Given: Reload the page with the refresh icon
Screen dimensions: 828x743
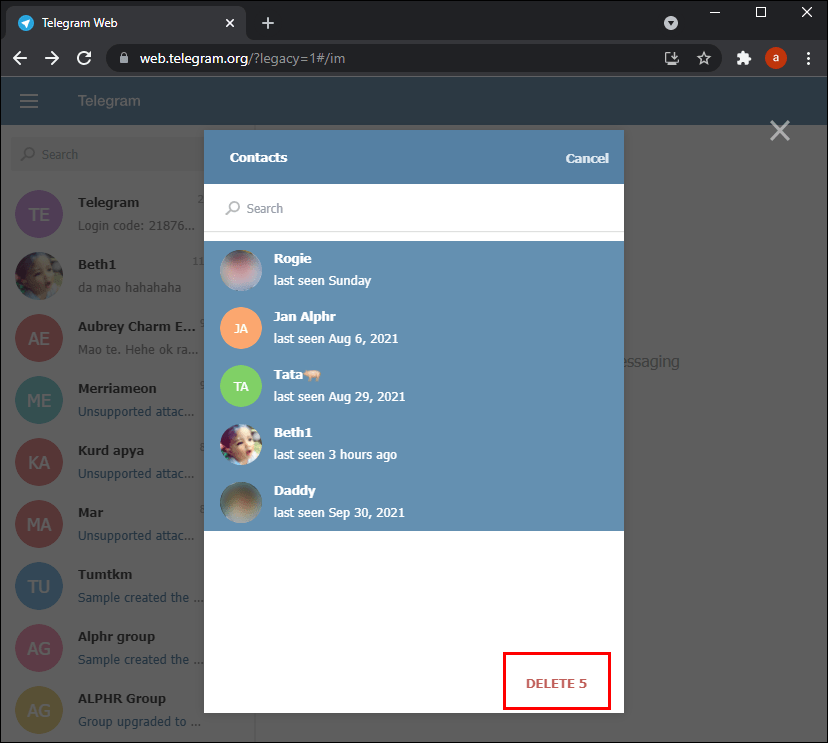Looking at the screenshot, I should click(x=84, y=58).
